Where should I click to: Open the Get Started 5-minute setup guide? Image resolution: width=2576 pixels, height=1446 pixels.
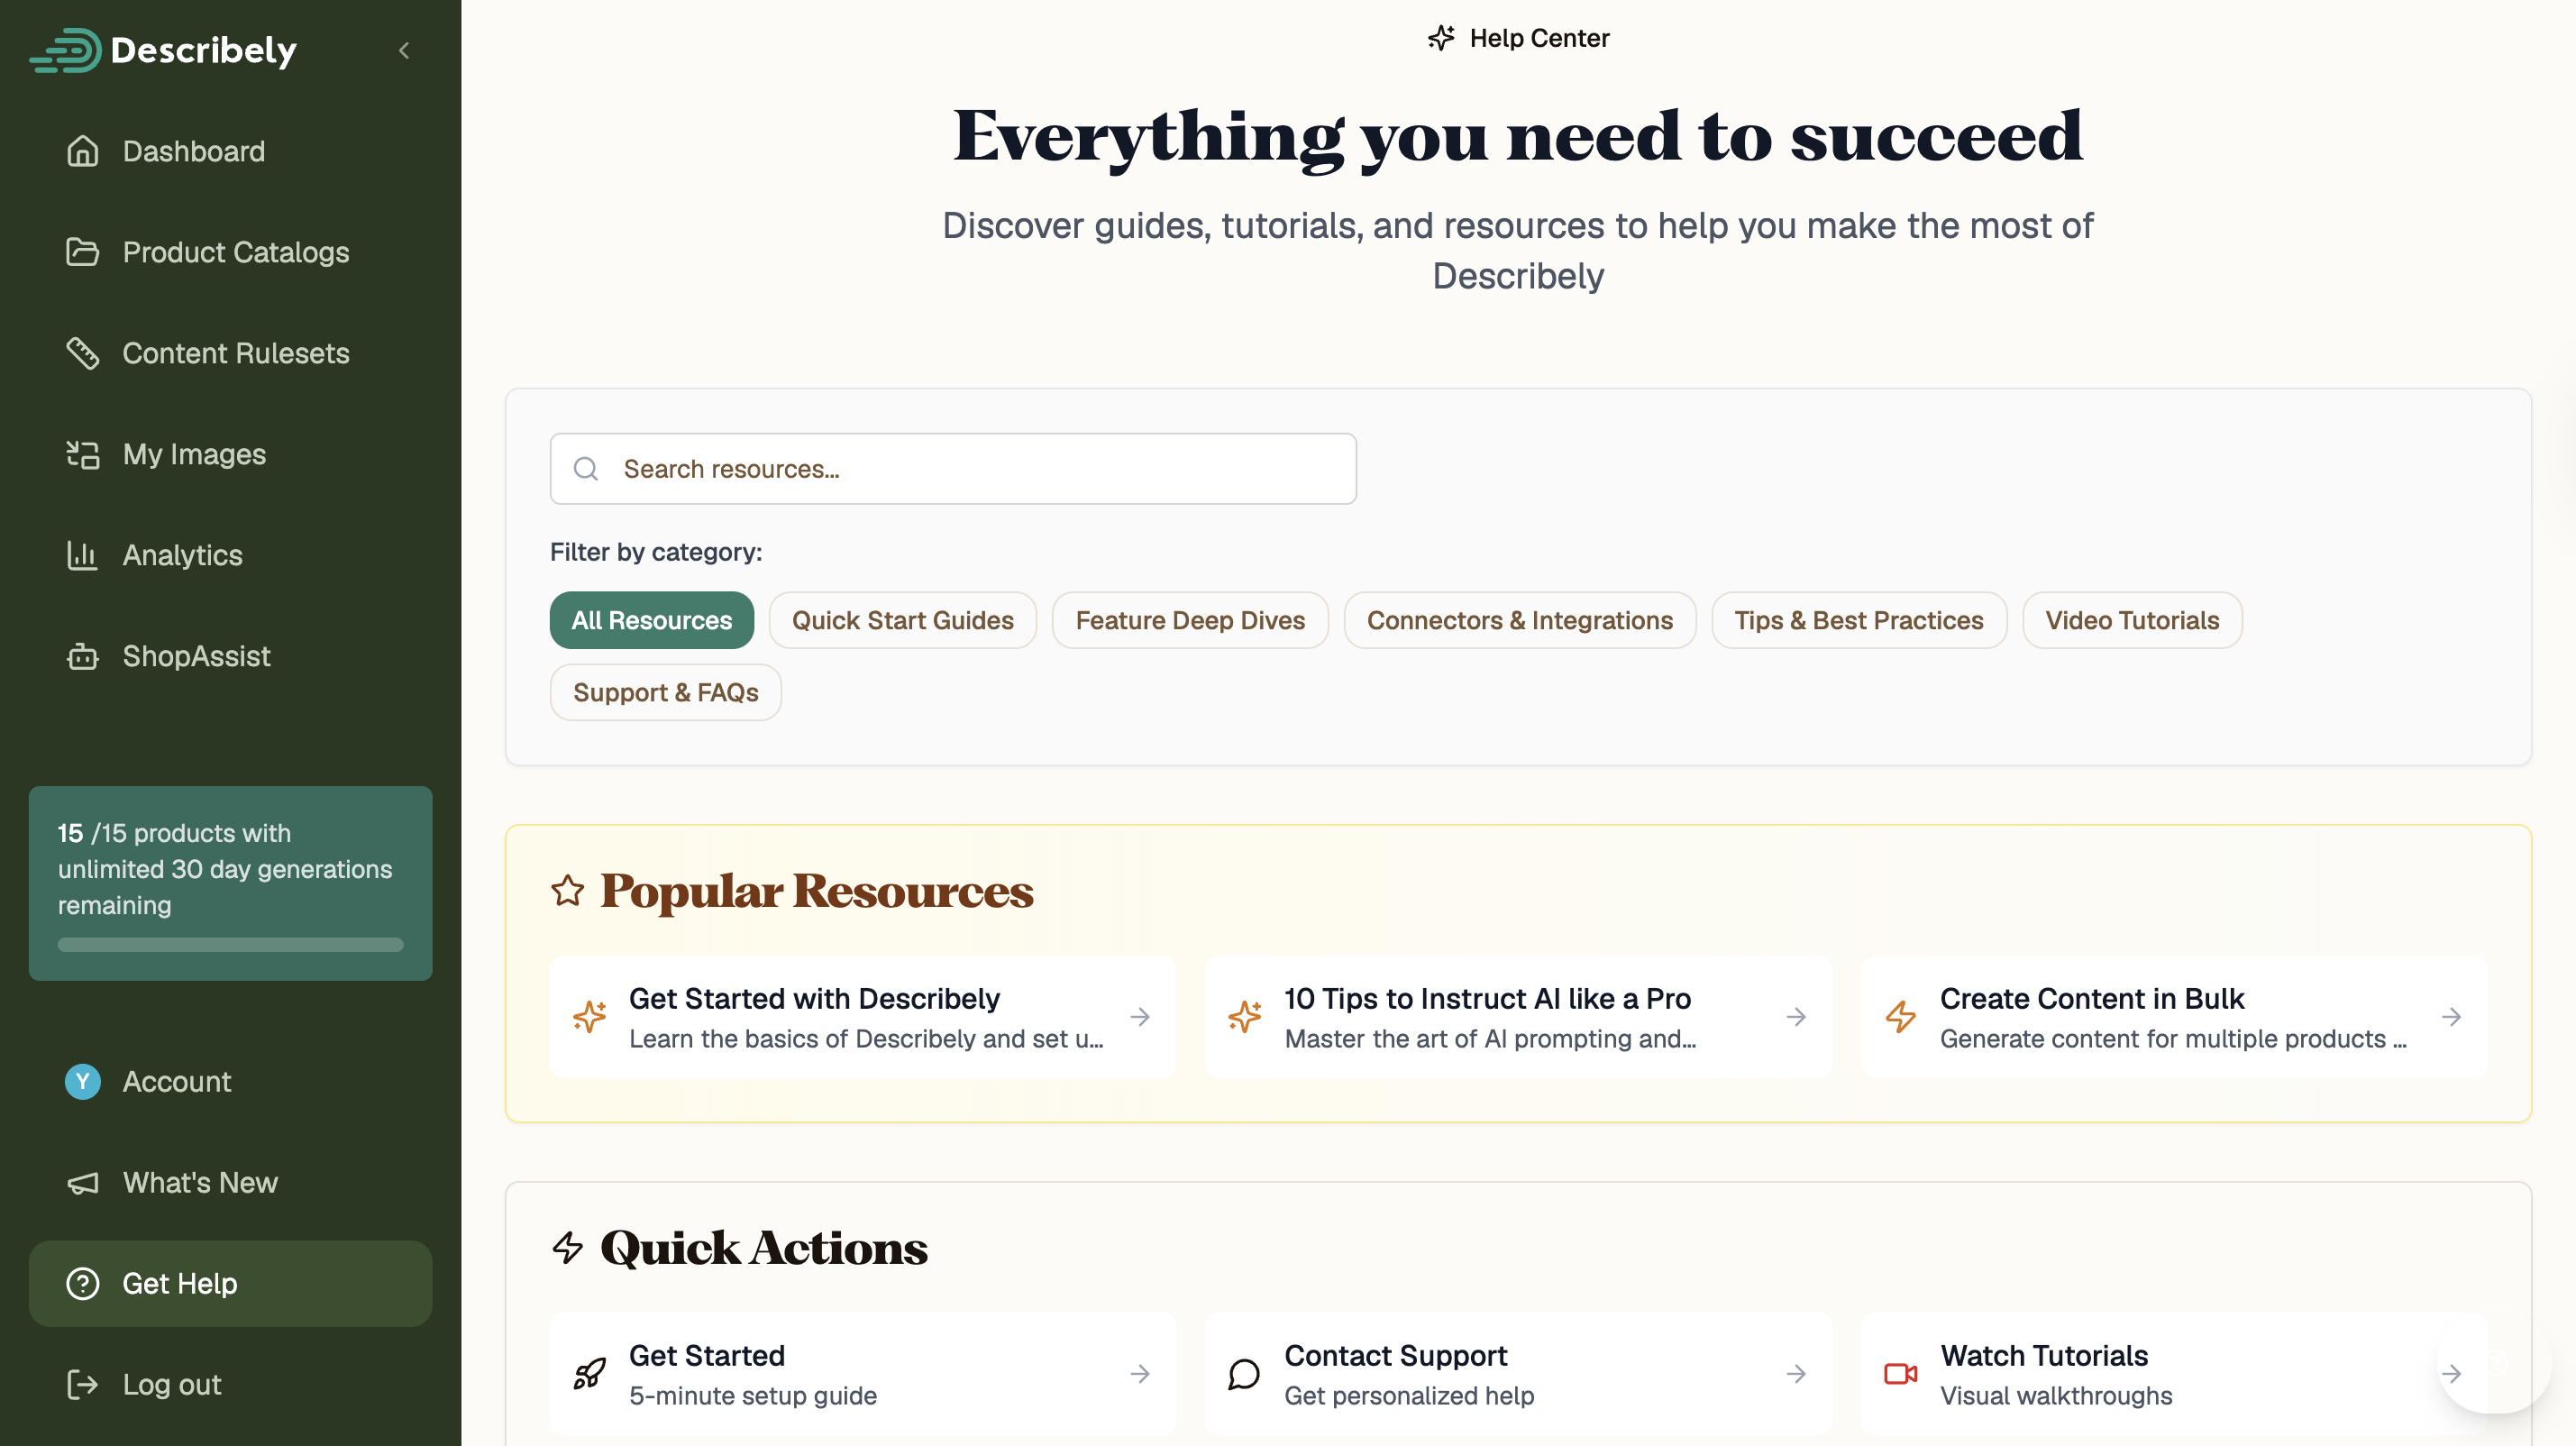point(862,1374)
